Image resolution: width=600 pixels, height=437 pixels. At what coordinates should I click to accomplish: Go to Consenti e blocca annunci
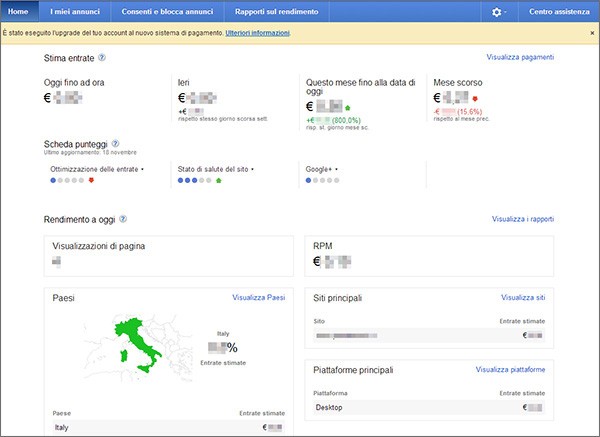[166, 12]
